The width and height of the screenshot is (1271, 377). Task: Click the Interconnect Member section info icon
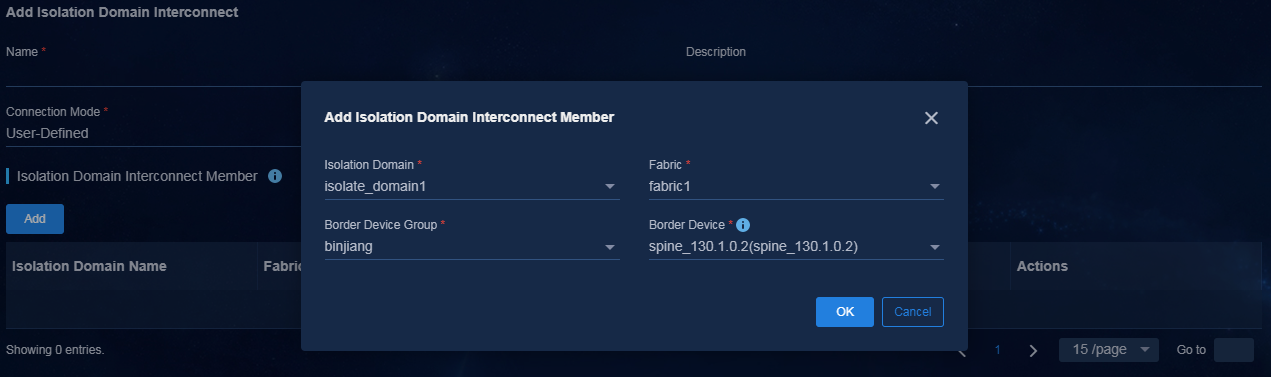(275, 176)
